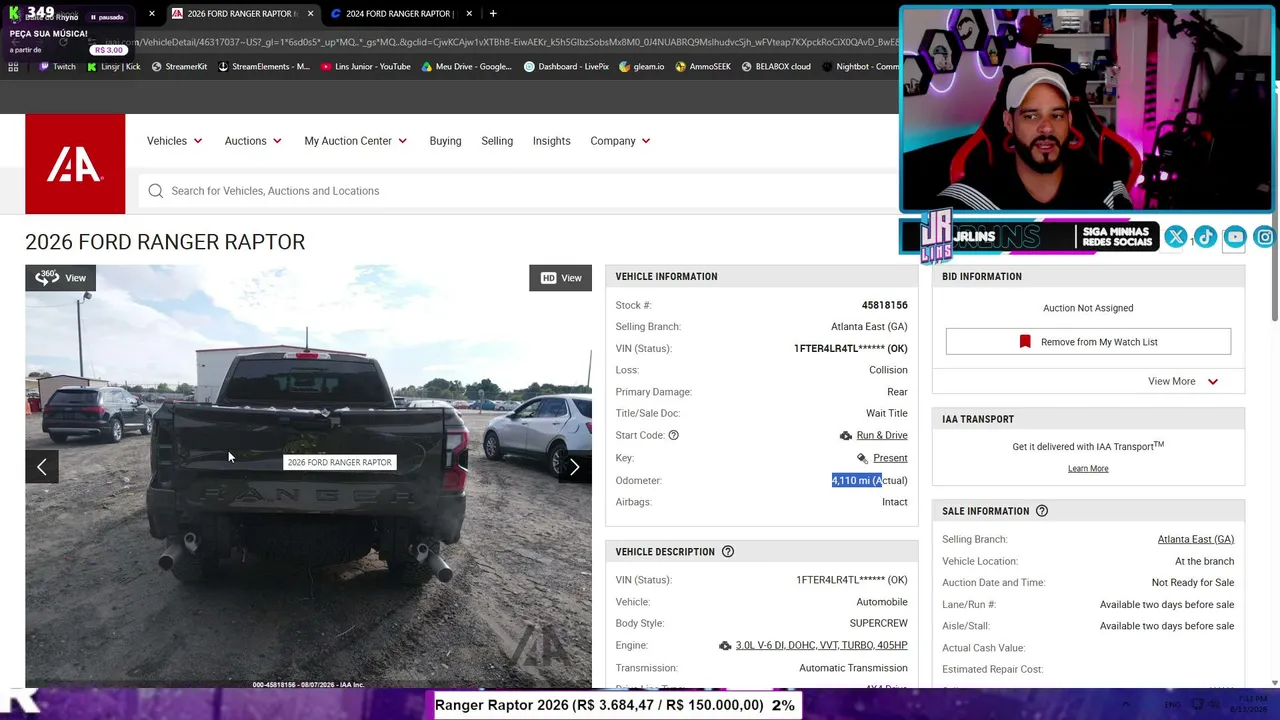Click the Primary Damage value Rear
Screen dimensions: 1280x720
pos(897,392)
